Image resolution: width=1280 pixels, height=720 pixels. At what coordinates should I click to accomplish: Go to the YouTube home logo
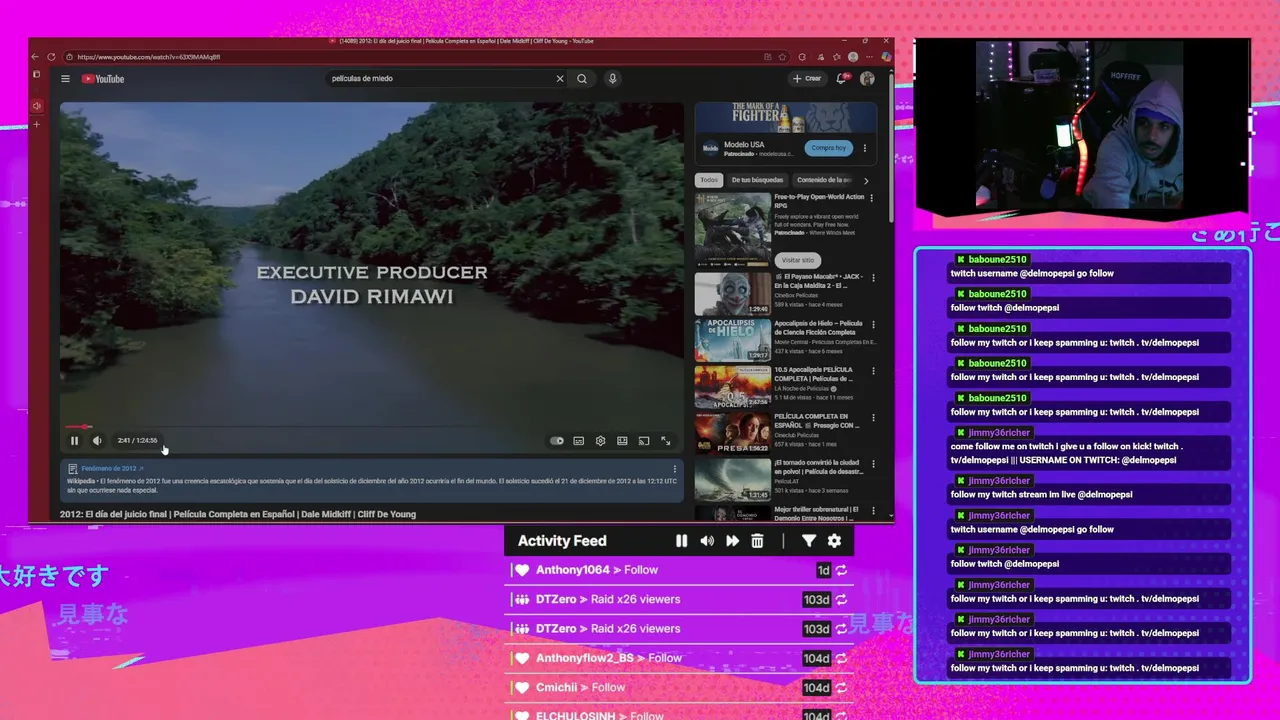point(103,79)
